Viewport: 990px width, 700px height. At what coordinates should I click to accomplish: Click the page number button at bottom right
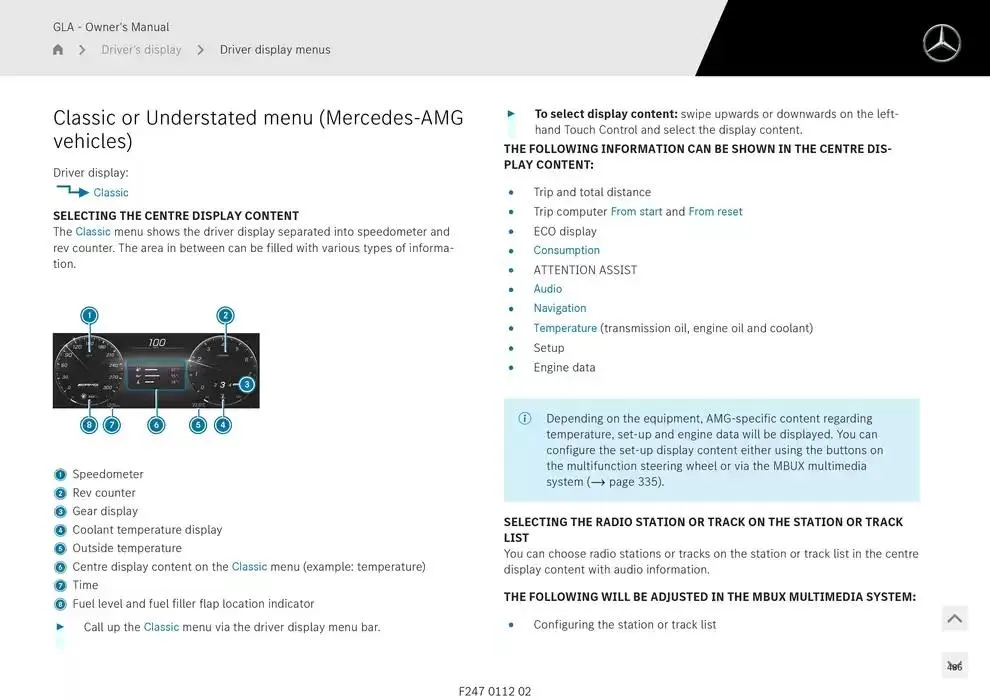pyautogui.click(x=954, y=666)
